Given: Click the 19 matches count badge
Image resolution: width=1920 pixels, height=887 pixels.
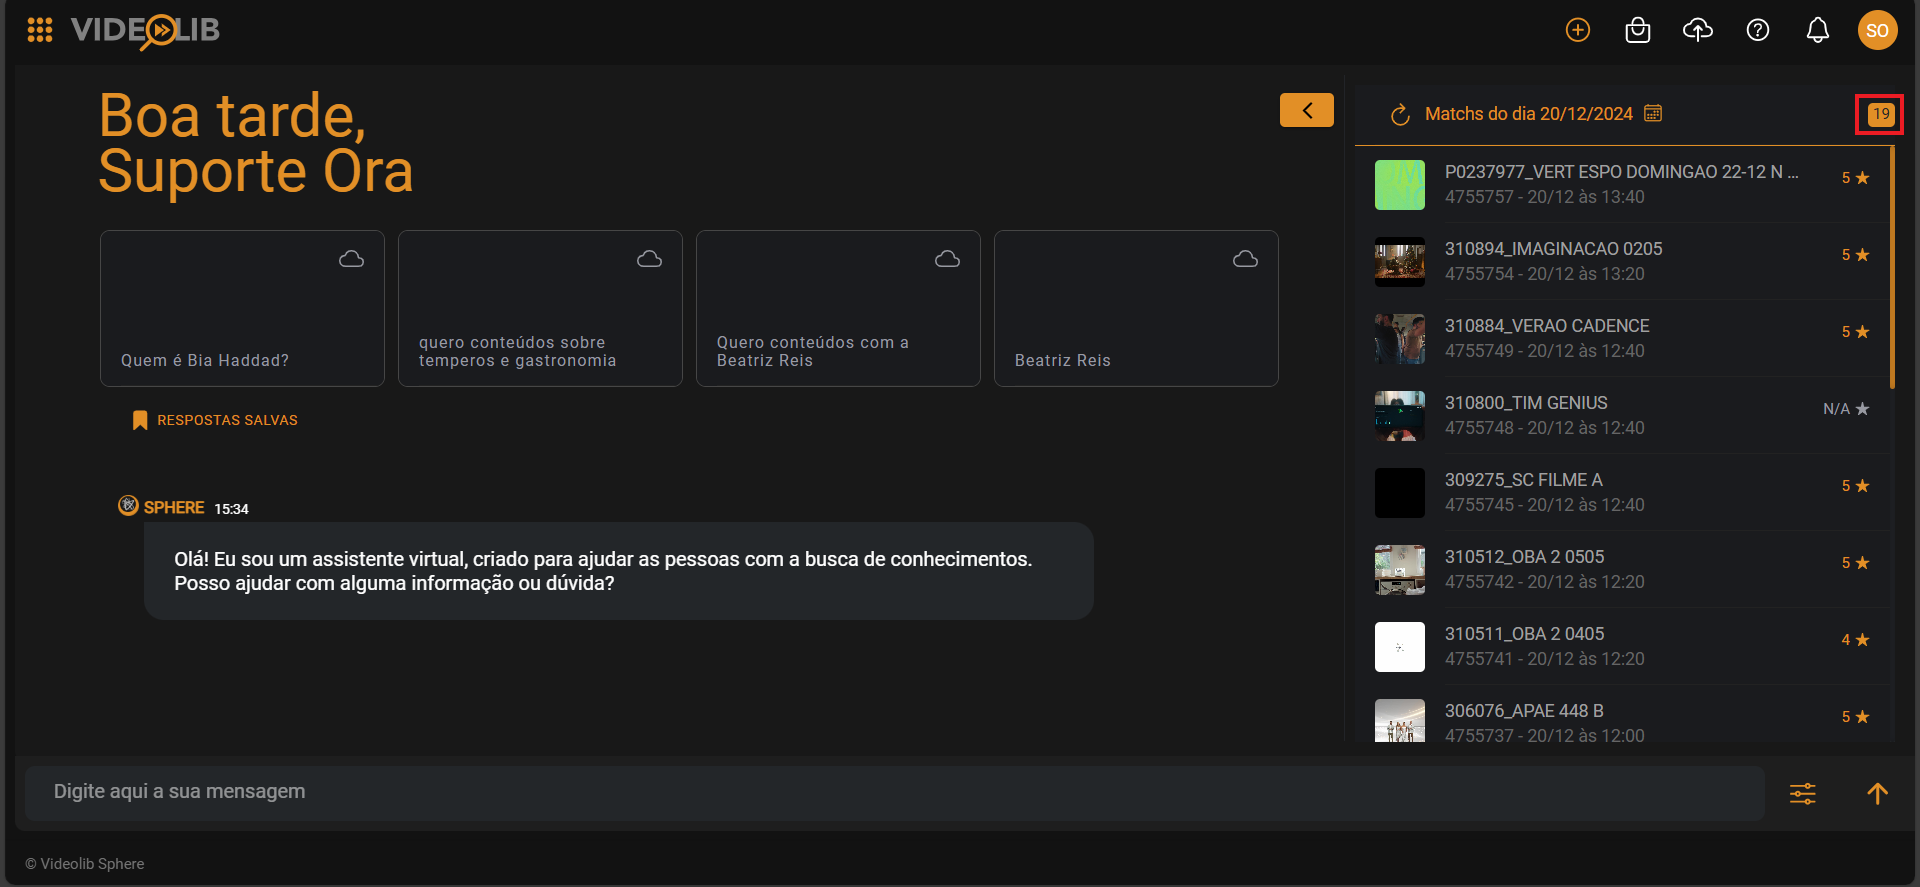Looking at the screenshot, I should pos(1881,114).
